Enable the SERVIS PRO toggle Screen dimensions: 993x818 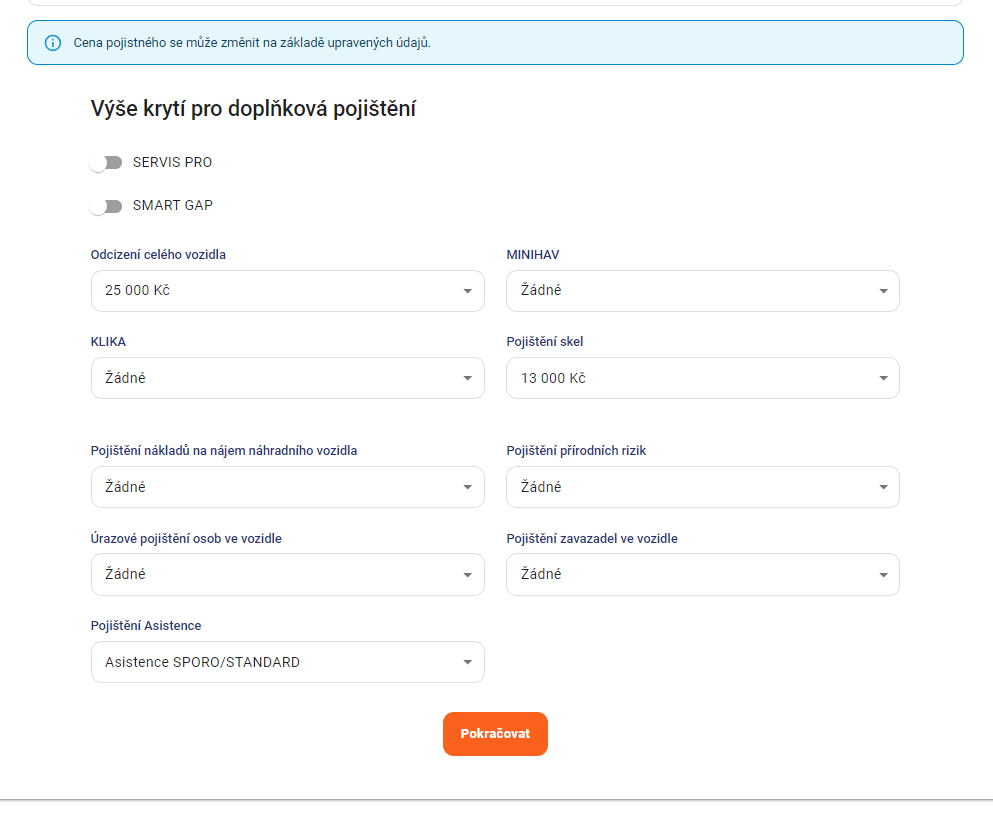(x=106, y=163)
